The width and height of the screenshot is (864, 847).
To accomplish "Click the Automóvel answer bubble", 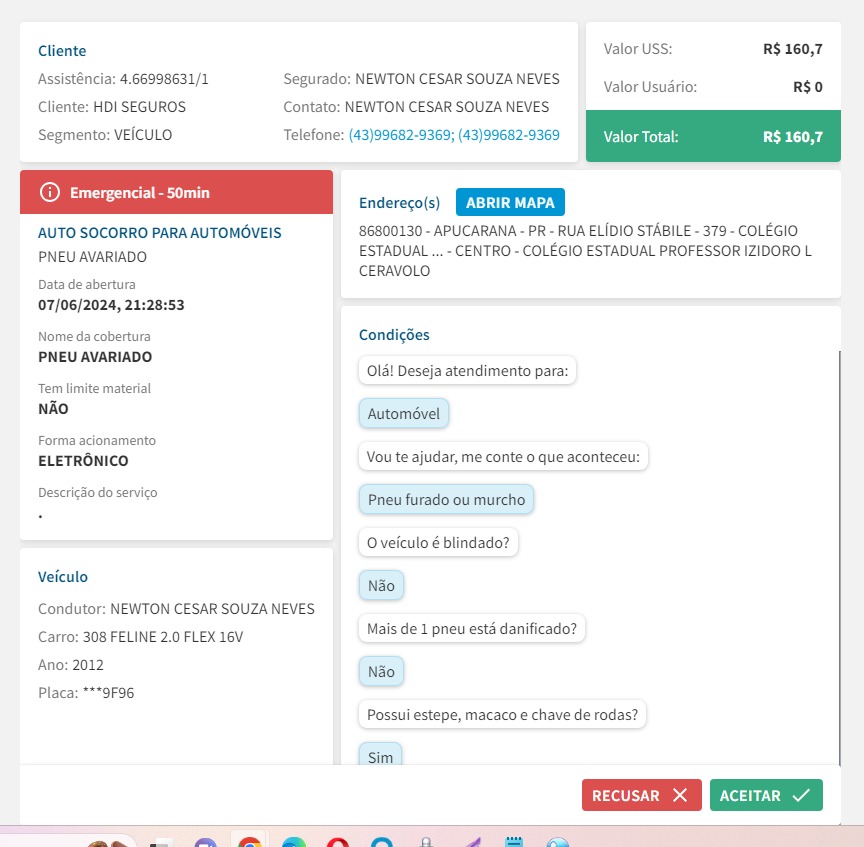I will pos(403,414).
